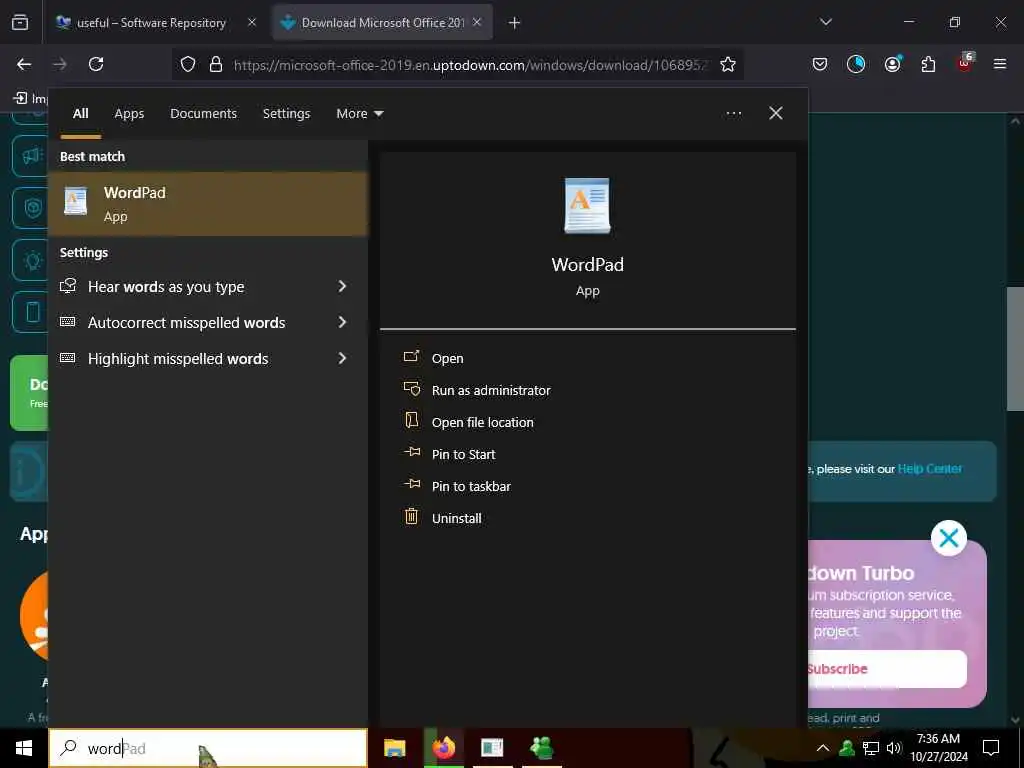The height and width of the screenshot is (768, 1024).
Task: Run WordPad as administrator
Action: (490, 391)
